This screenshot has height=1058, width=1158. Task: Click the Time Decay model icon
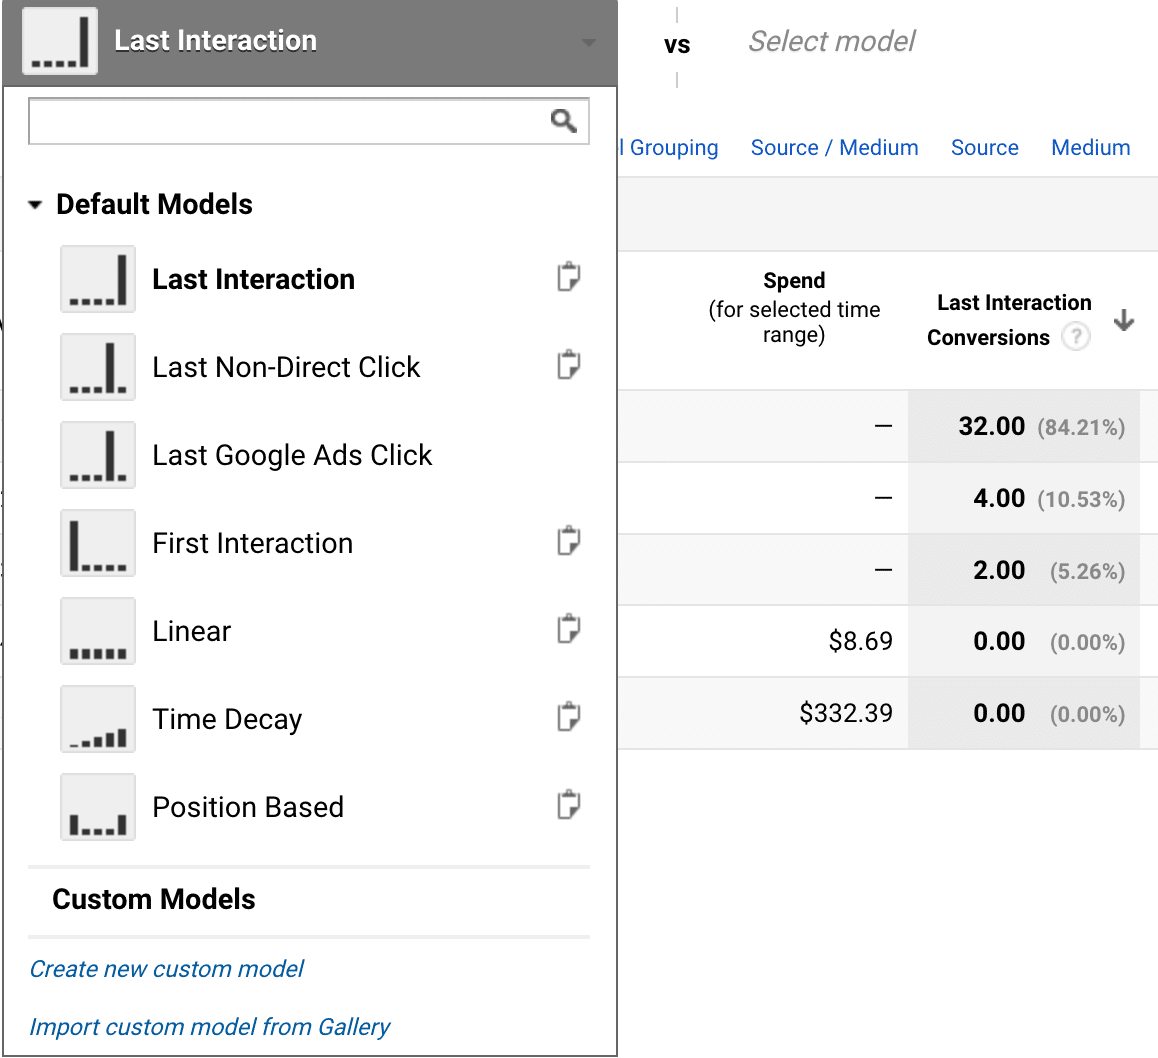pyautogui.click(x=97, y=718)
